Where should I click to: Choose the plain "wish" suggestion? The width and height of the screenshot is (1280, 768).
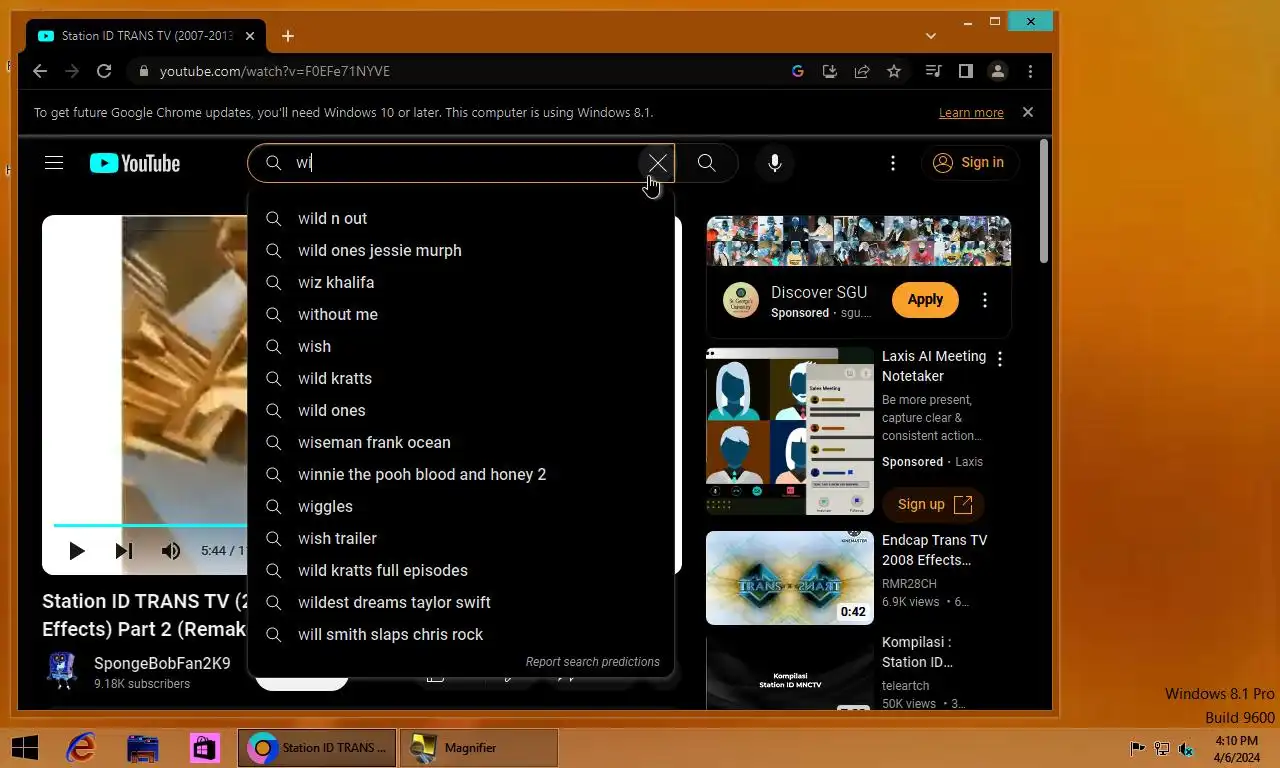(461, 346)
